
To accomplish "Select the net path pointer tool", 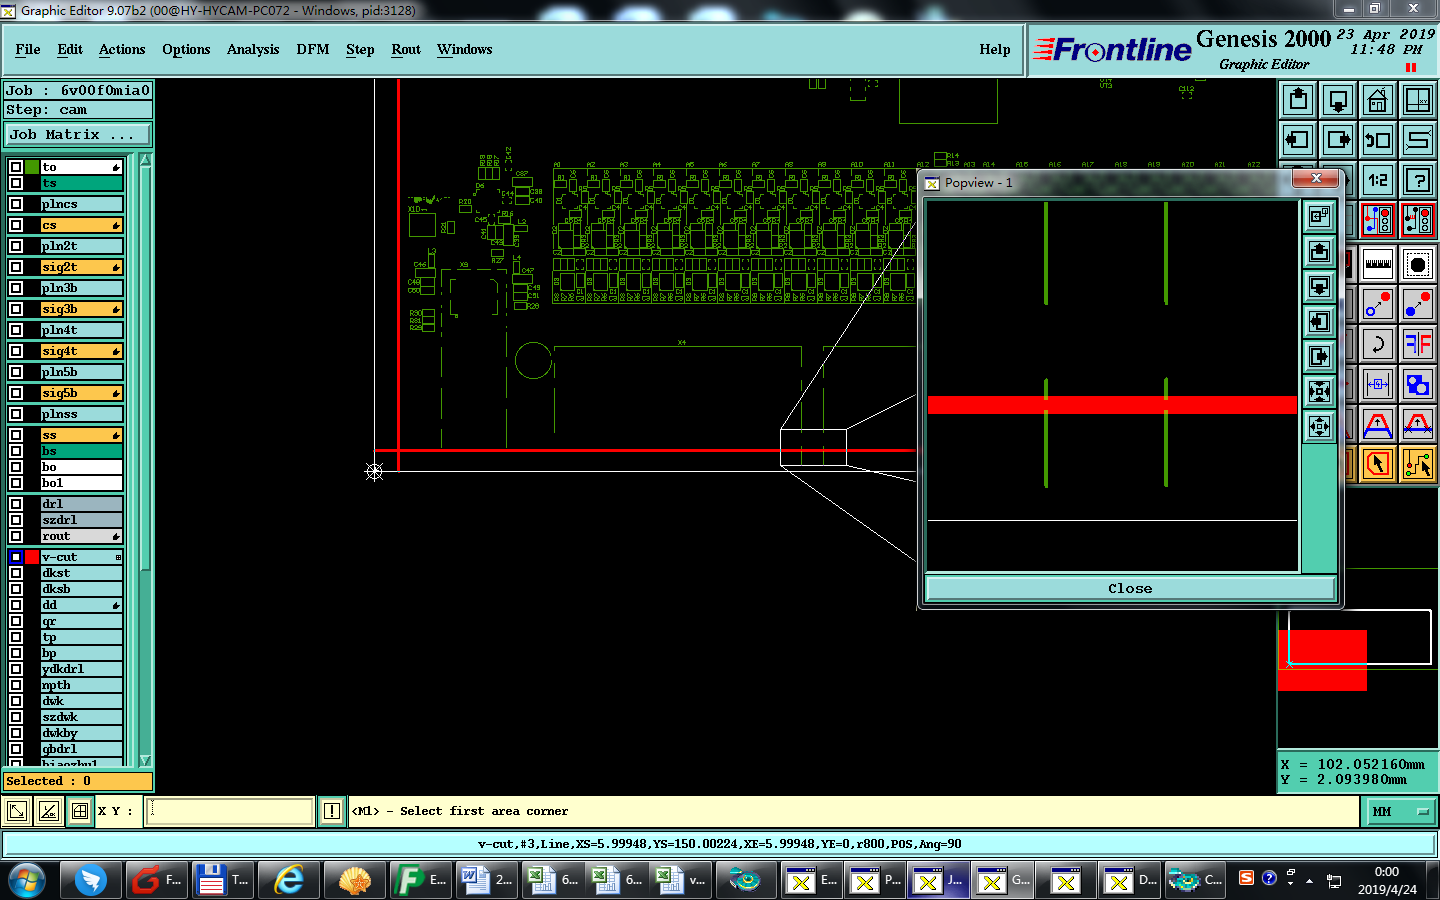I will tap(1418, 464).
